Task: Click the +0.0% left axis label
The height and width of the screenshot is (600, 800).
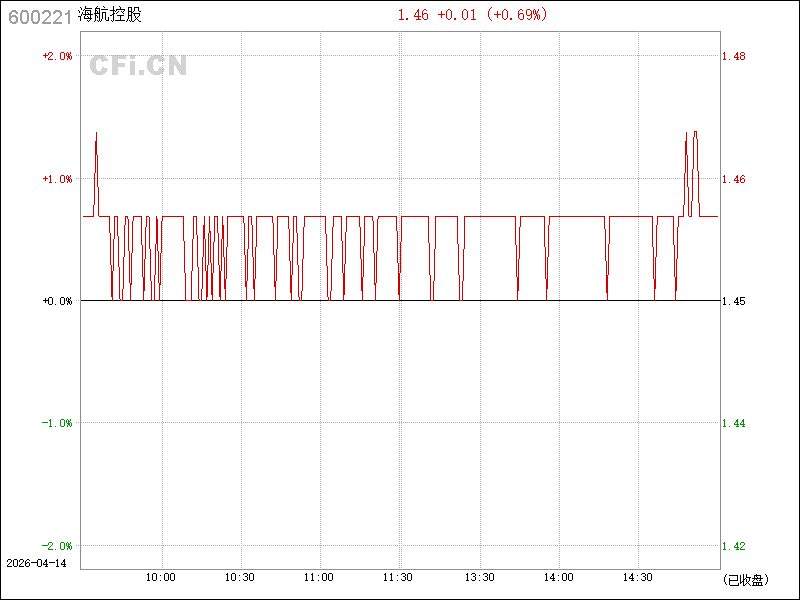Action: (x=57, y=301)
